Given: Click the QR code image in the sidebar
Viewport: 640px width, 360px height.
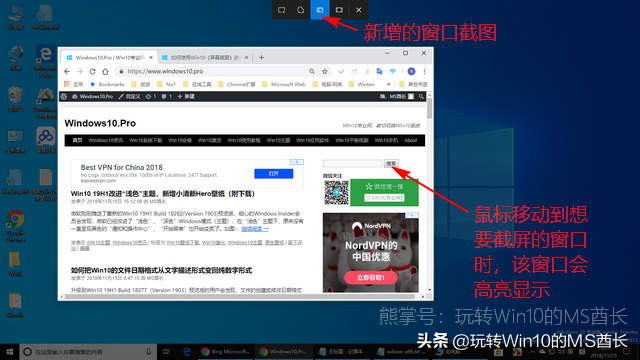Looking at the screenshot, I should tap(336, 192).
